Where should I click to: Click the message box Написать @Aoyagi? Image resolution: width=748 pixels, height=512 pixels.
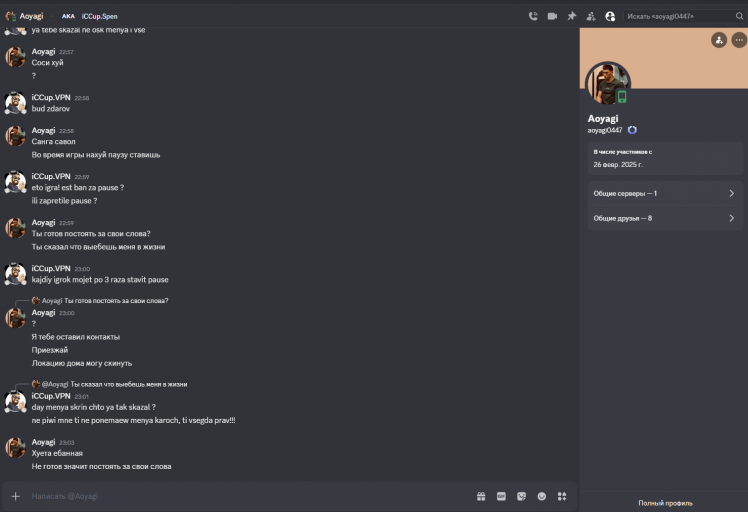(x=248, y=496)
